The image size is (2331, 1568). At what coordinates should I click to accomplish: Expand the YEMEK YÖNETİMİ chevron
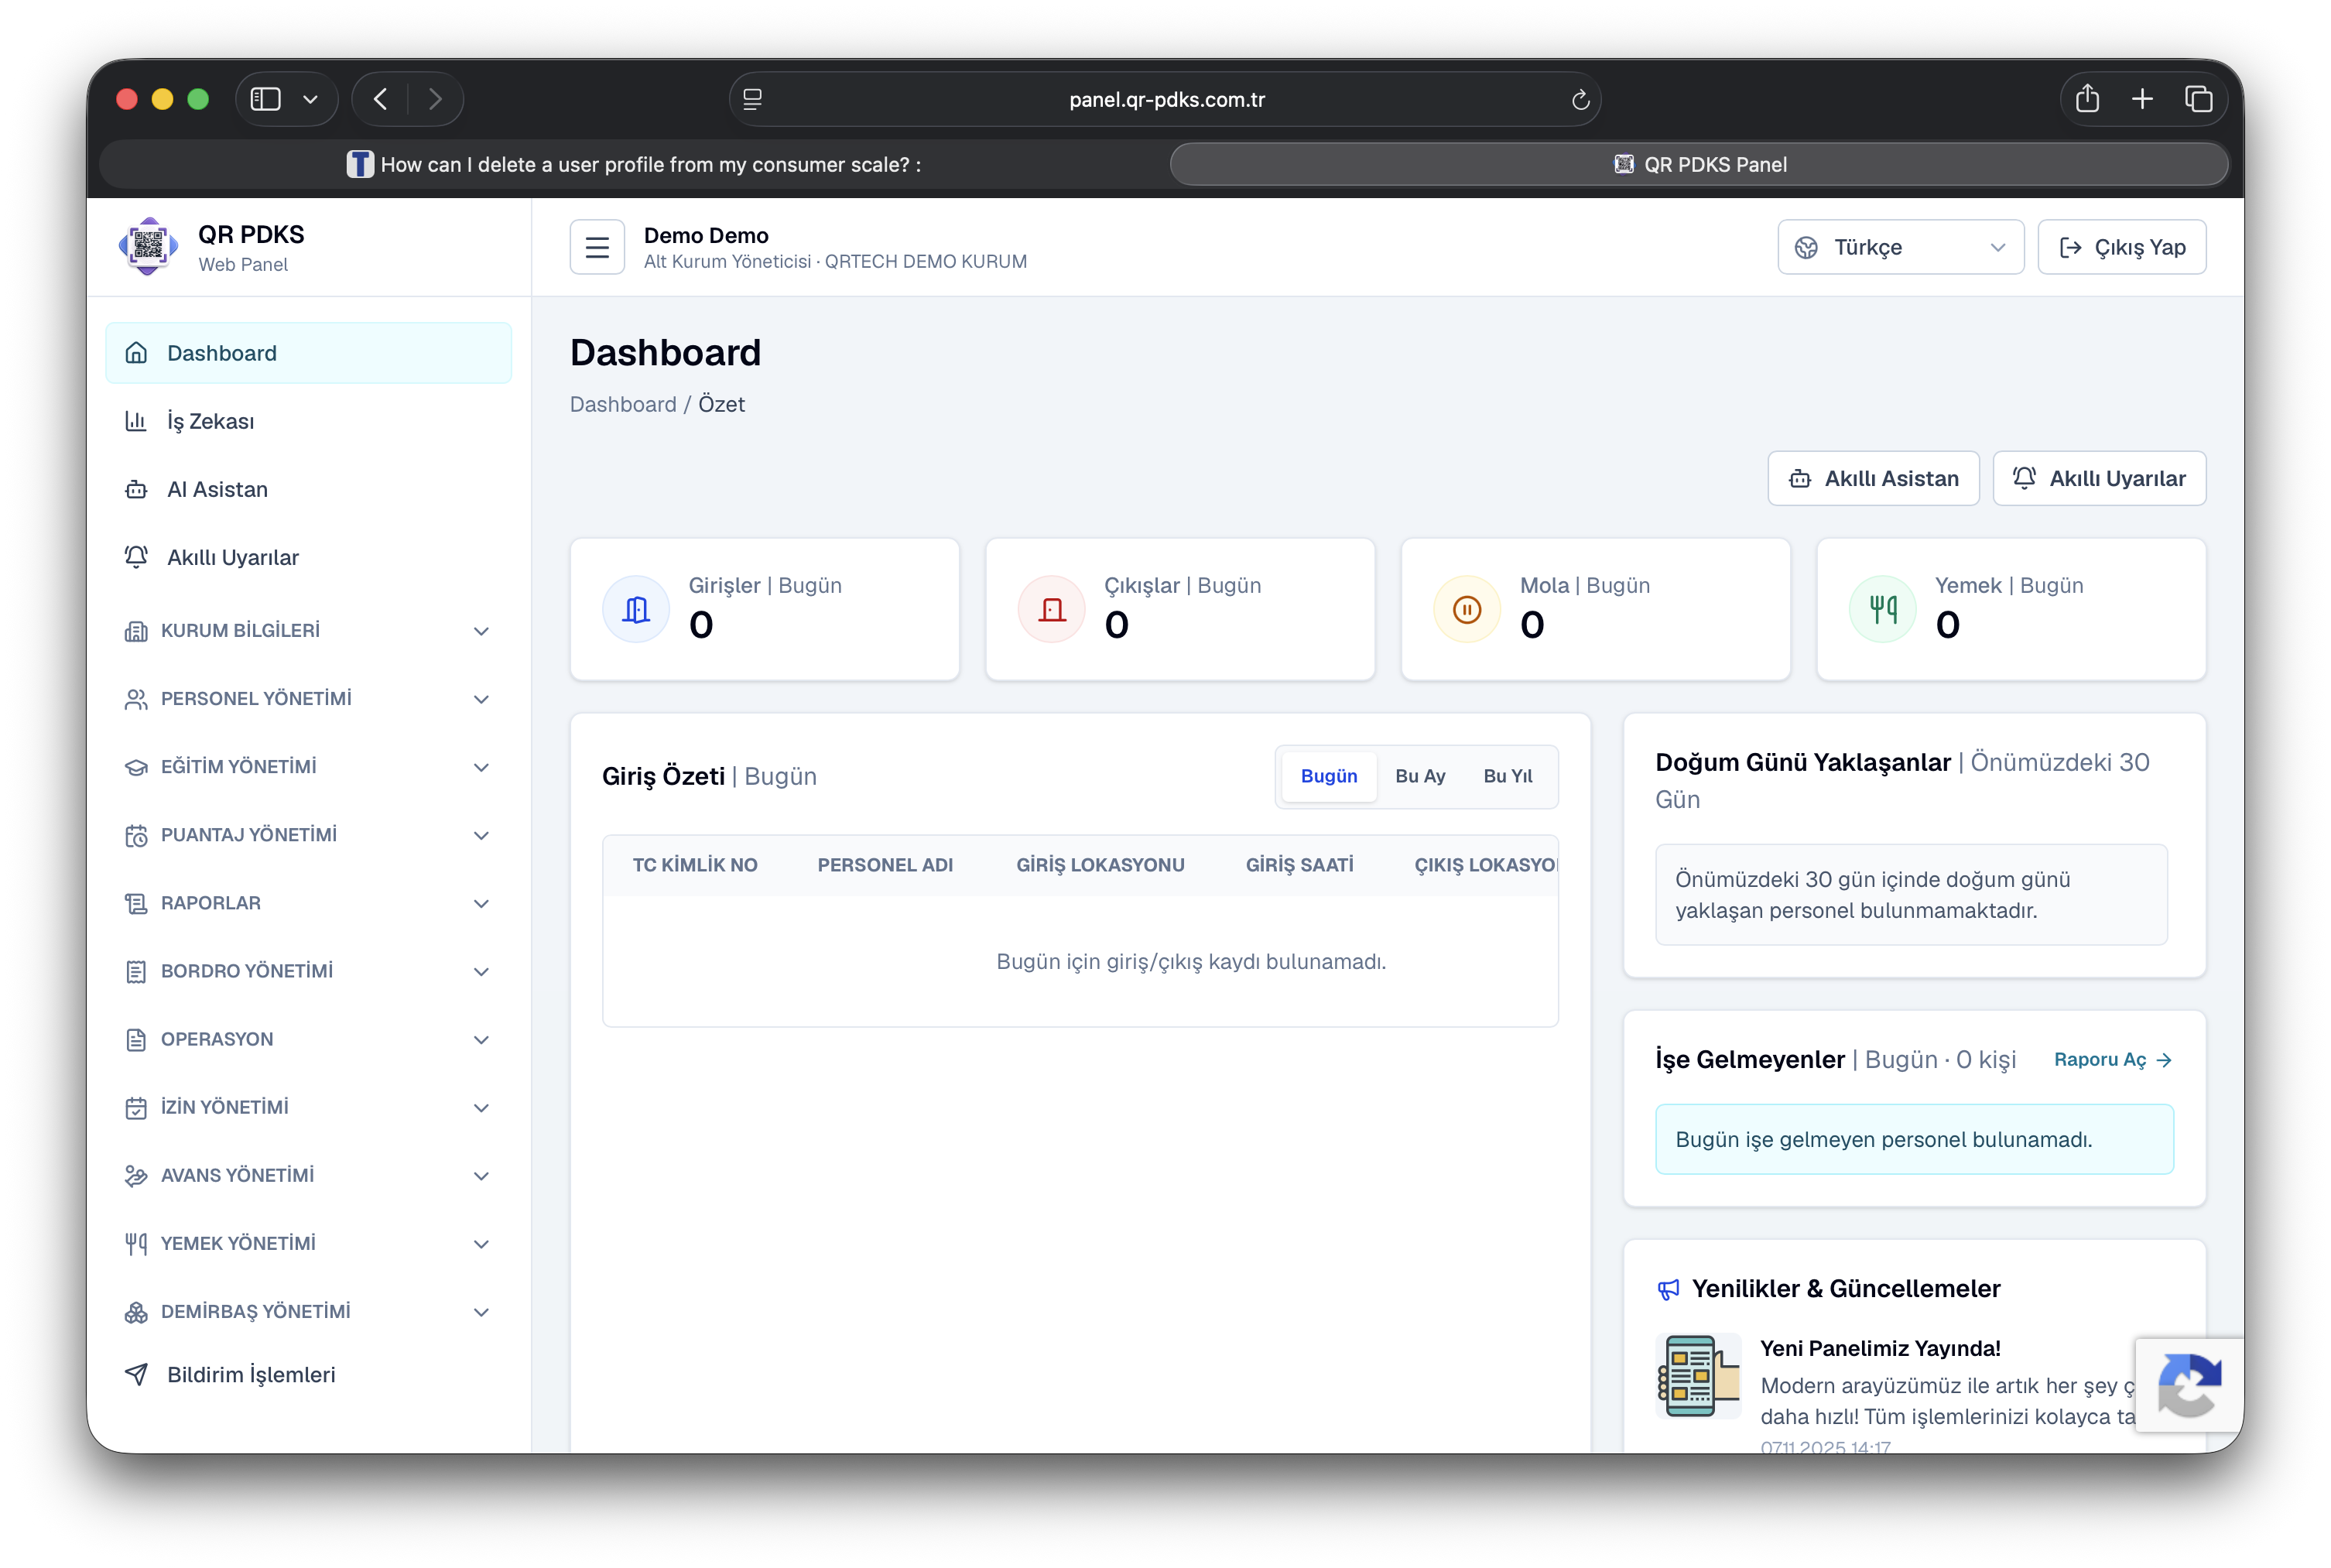[x=481, y=1243]
